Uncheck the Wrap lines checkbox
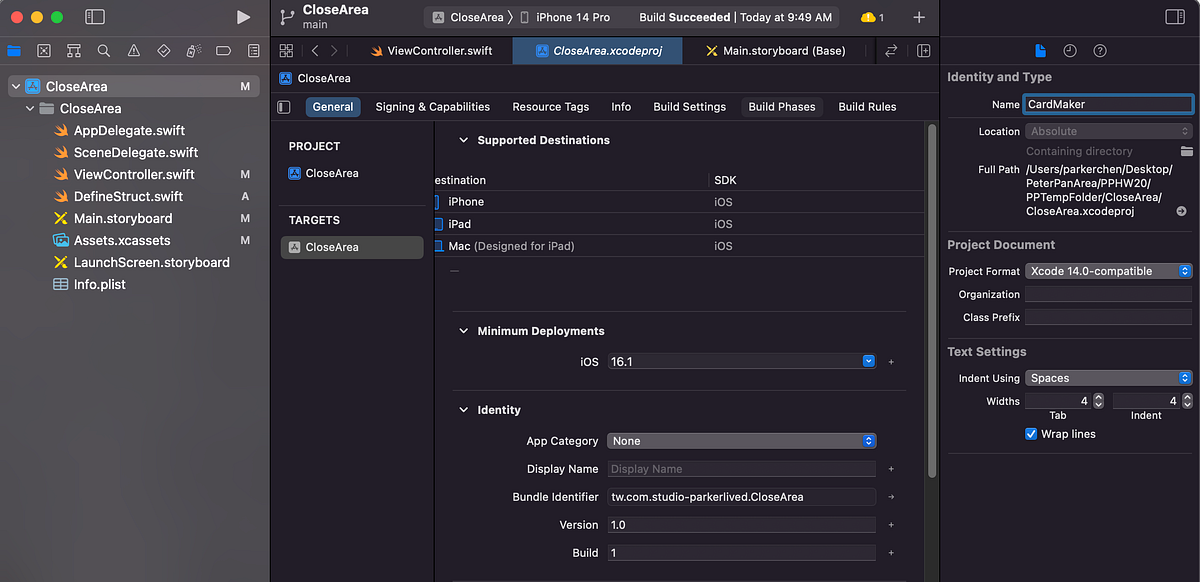This screenshot has width=1200, height=582. click(x=1031, y=433)
